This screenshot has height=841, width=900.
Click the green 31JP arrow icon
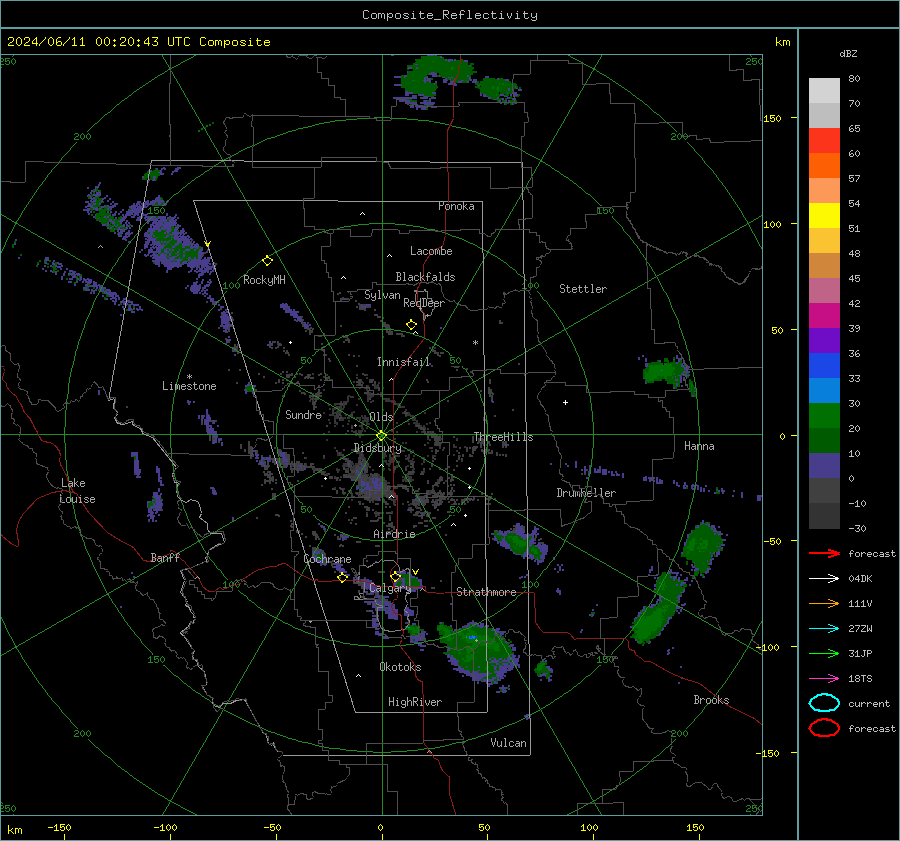point(824,653)
